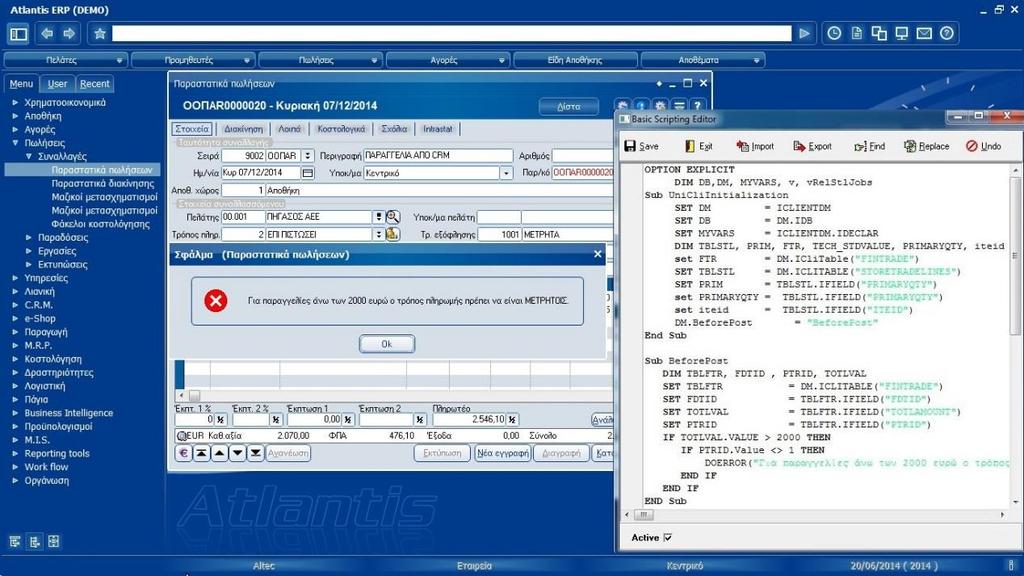Open help question mark icon in top toolbar
Screen dimensions: 1024x576
click(x=947, y=33)
